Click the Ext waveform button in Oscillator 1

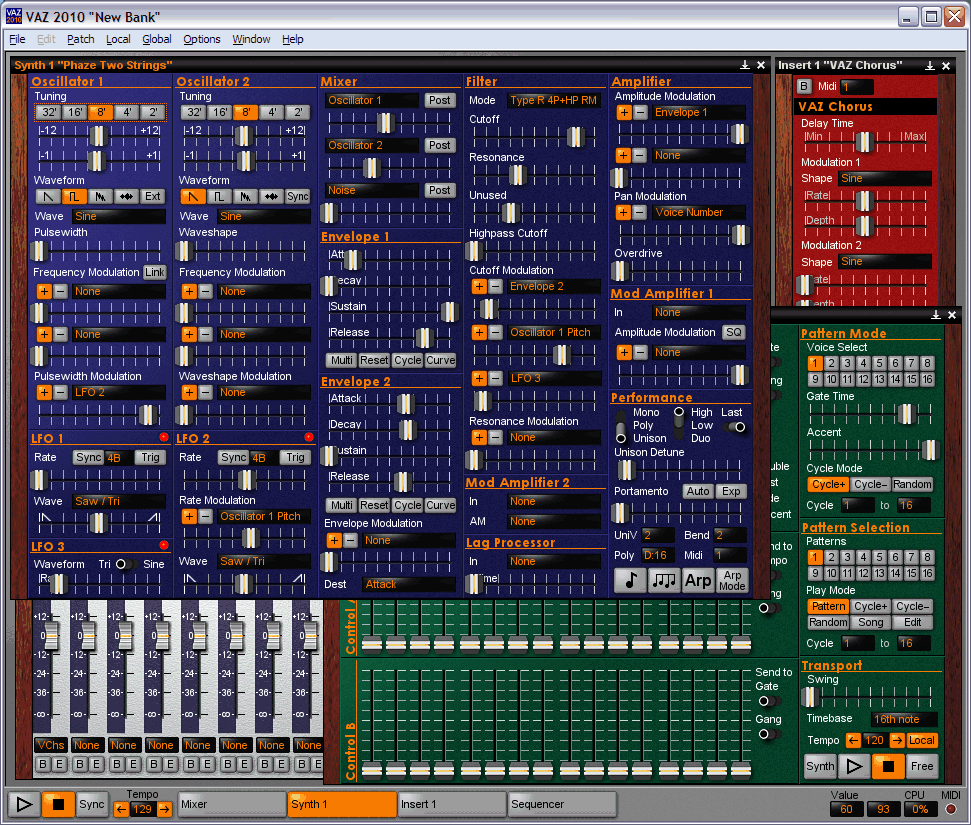tap(152, 196)
